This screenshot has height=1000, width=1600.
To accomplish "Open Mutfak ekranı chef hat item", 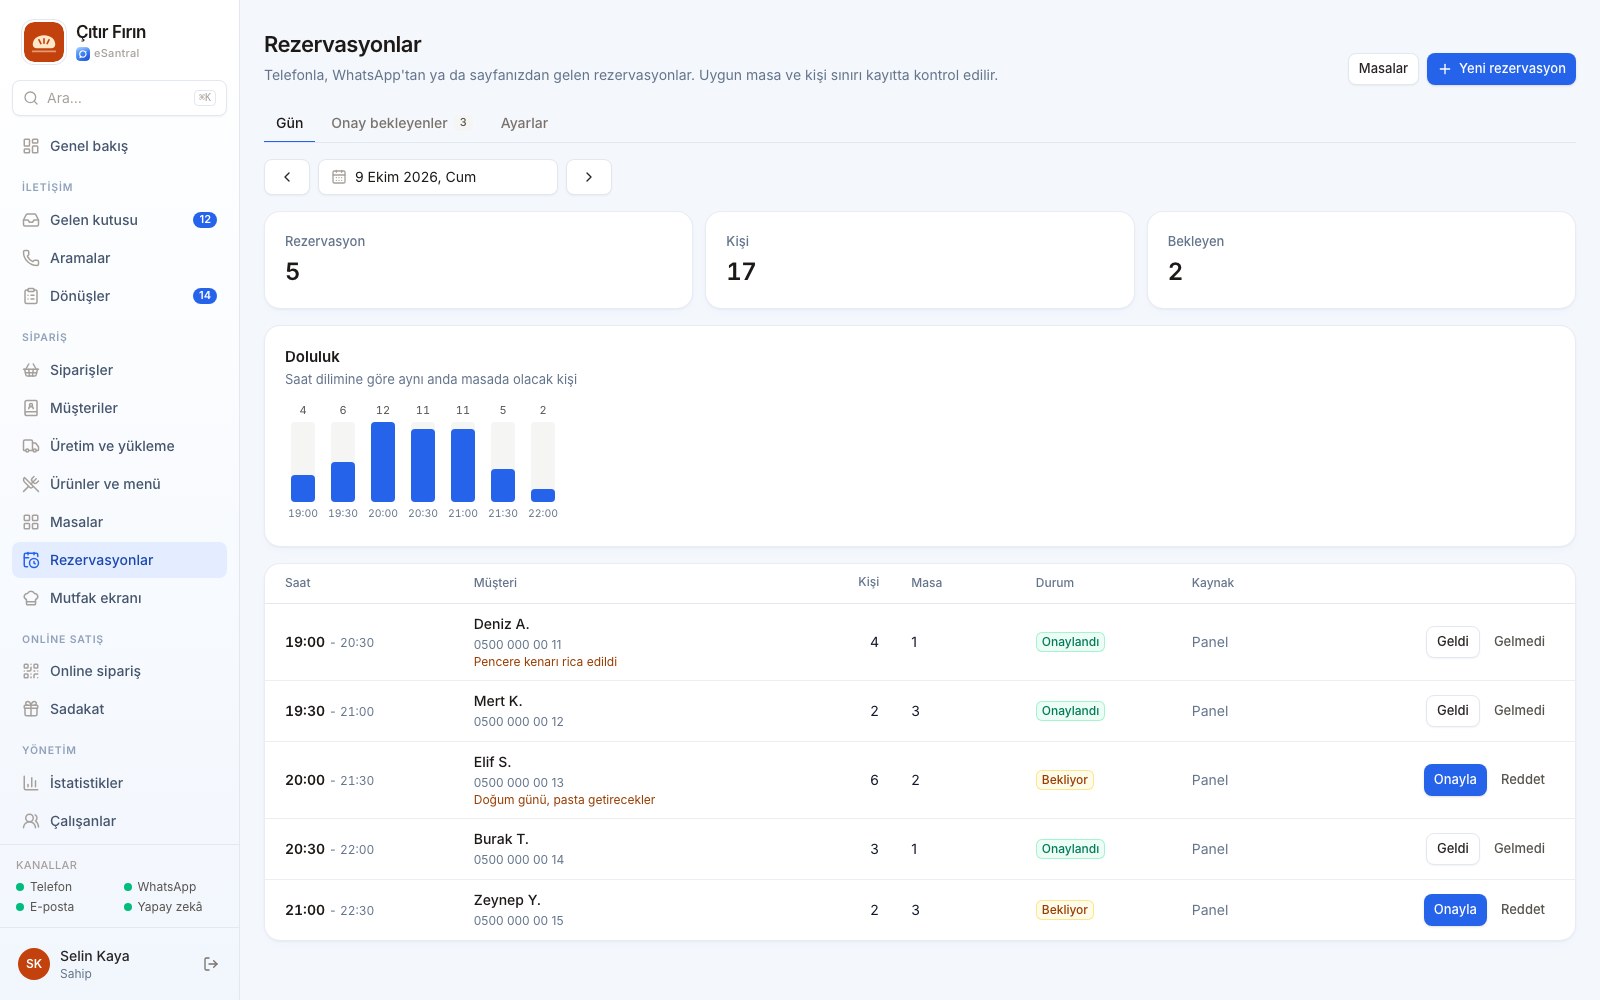I will point(119,598).
